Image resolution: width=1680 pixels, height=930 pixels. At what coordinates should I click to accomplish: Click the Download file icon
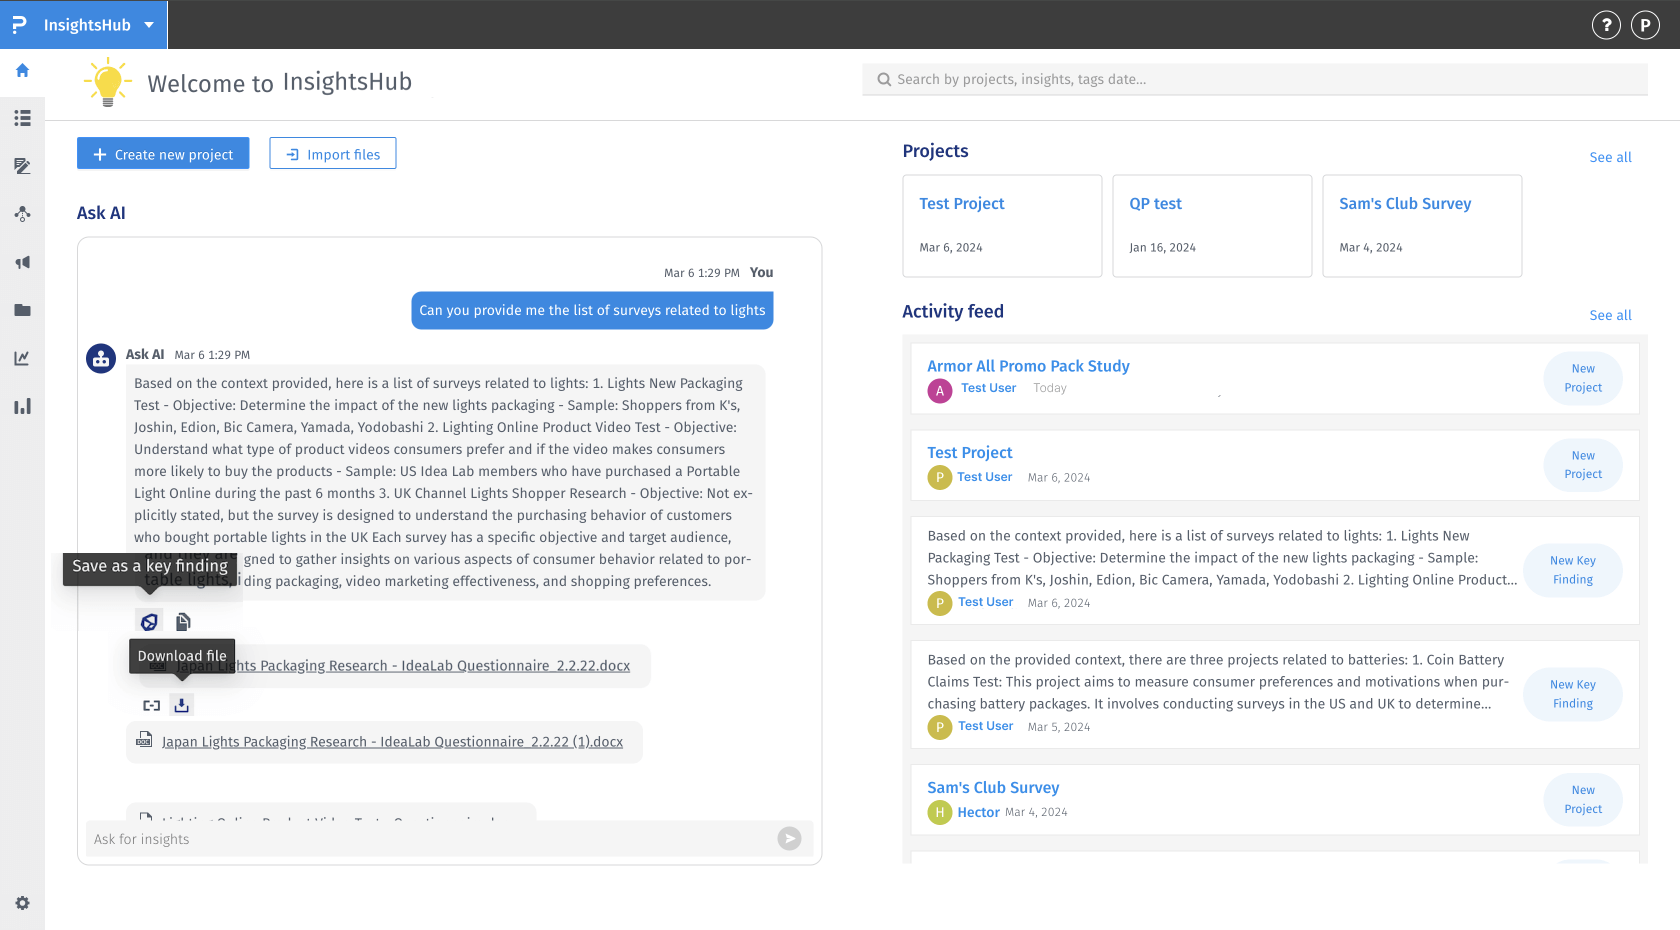pyautogui.click(x=181, y=705)
